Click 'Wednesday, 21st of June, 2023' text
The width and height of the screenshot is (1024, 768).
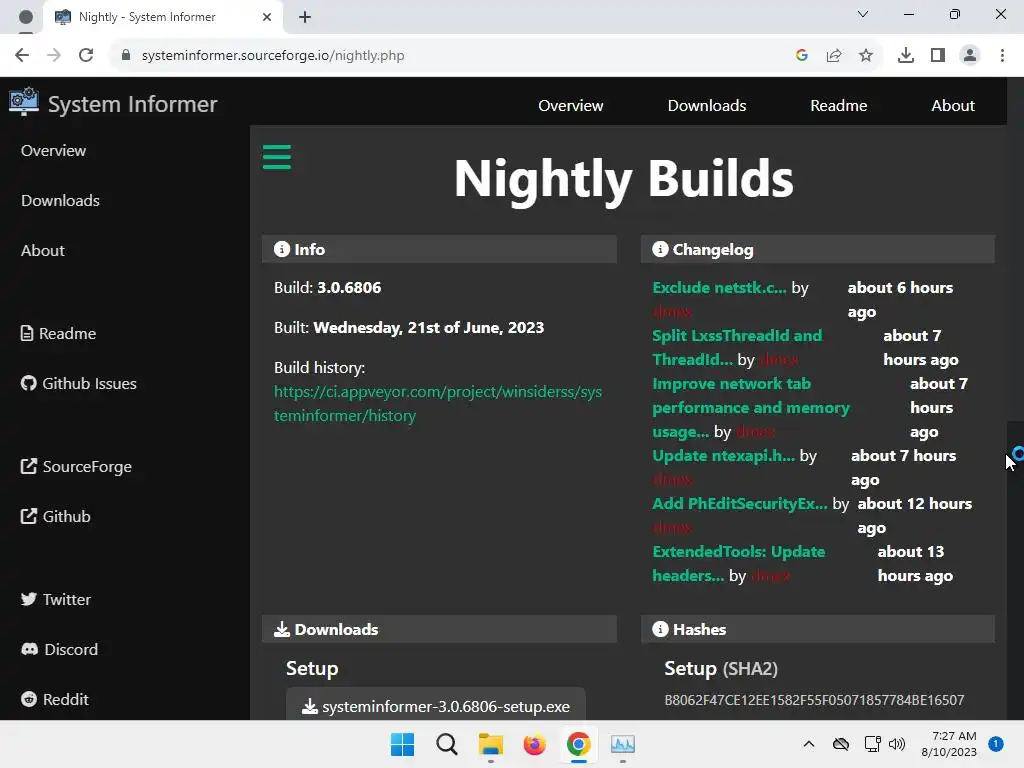click(428, 328)
